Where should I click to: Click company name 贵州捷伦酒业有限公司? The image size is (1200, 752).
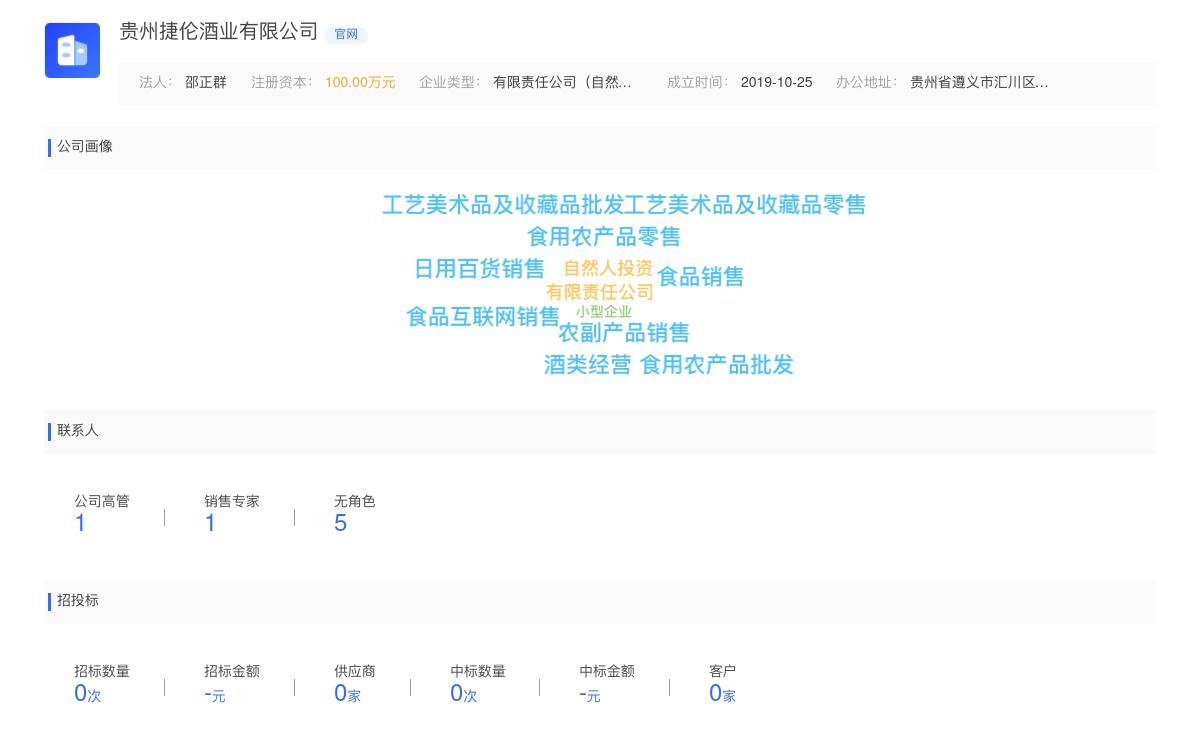point(219,32)
